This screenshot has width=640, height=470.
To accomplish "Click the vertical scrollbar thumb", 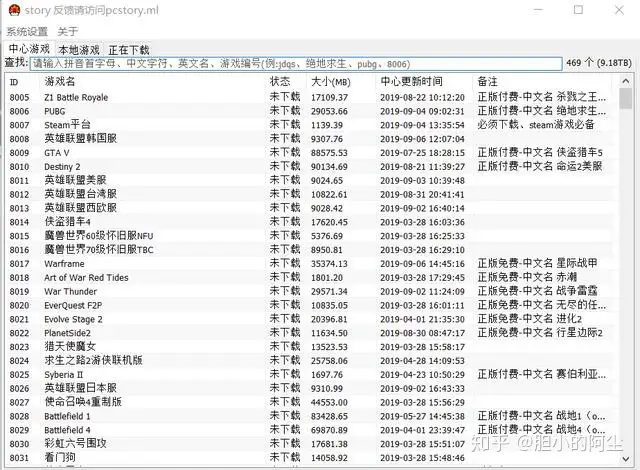I will [x=625, y=98].
